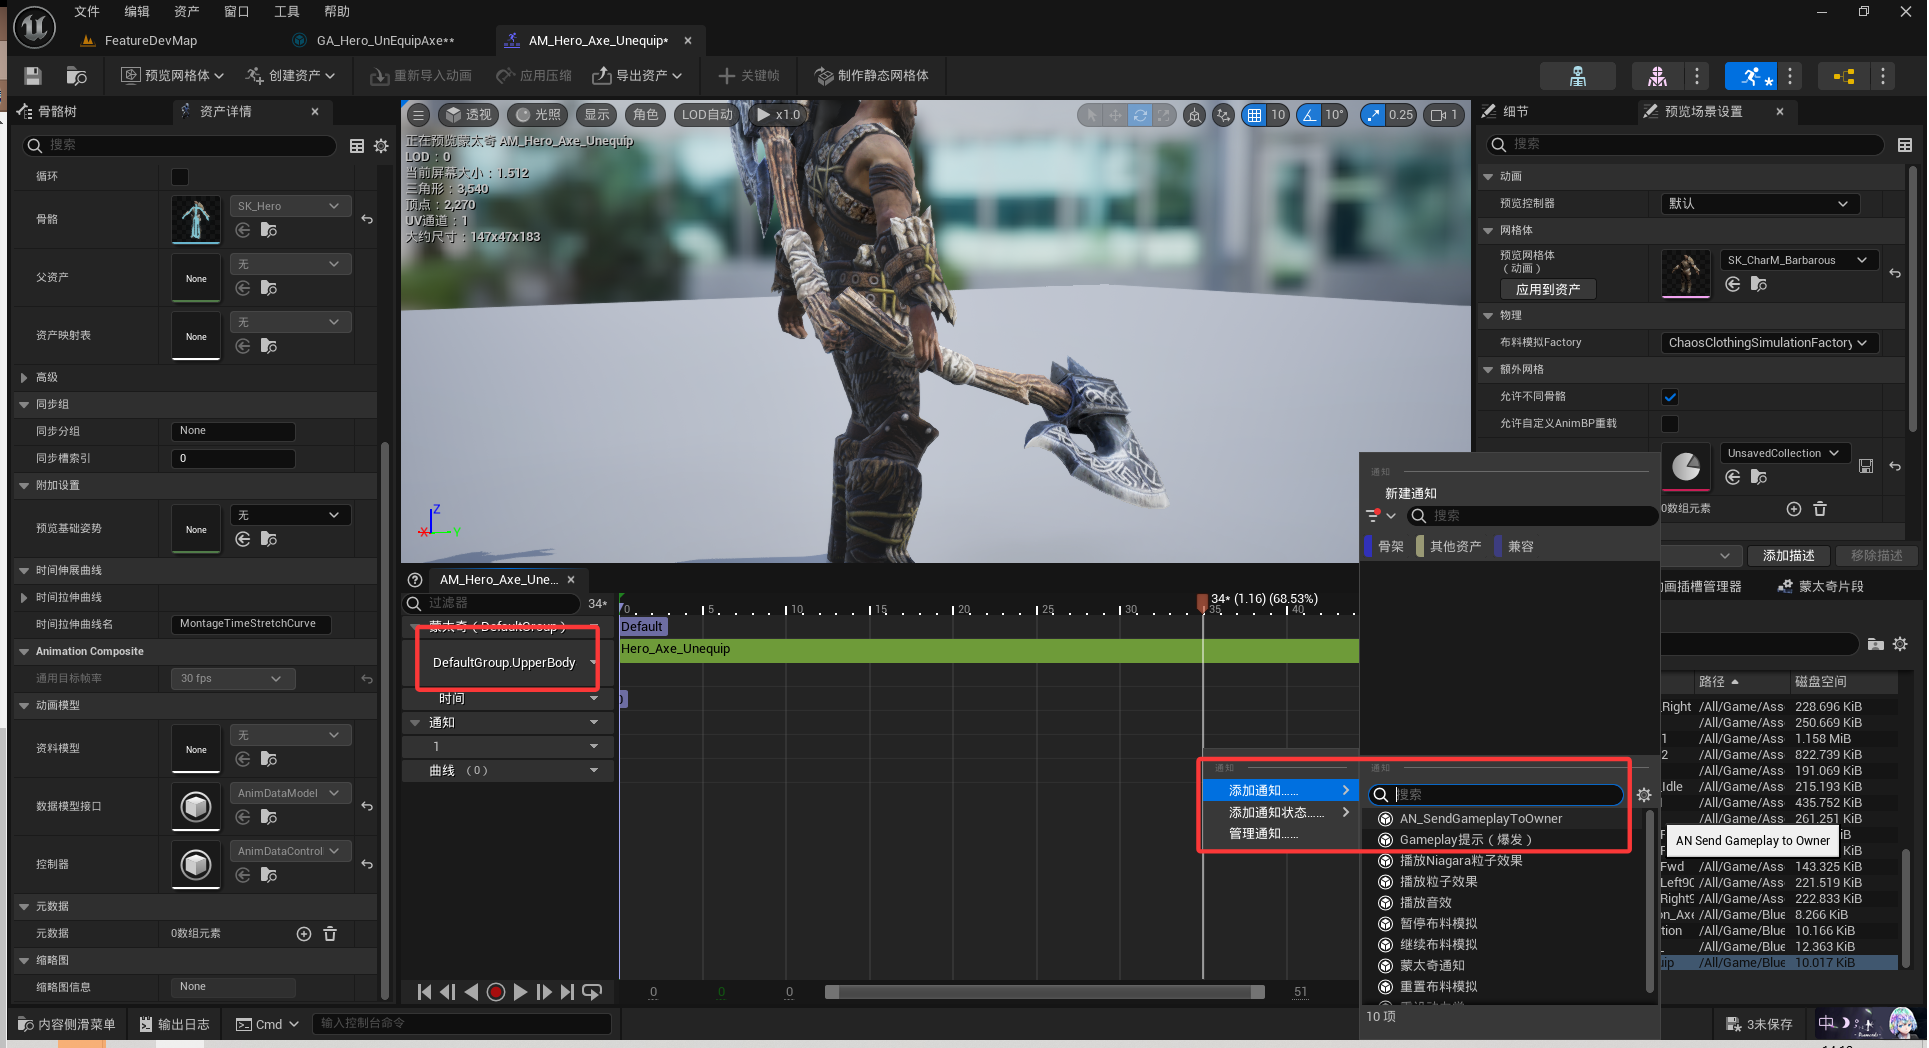Open the 文件 menu

coord(87,12)
